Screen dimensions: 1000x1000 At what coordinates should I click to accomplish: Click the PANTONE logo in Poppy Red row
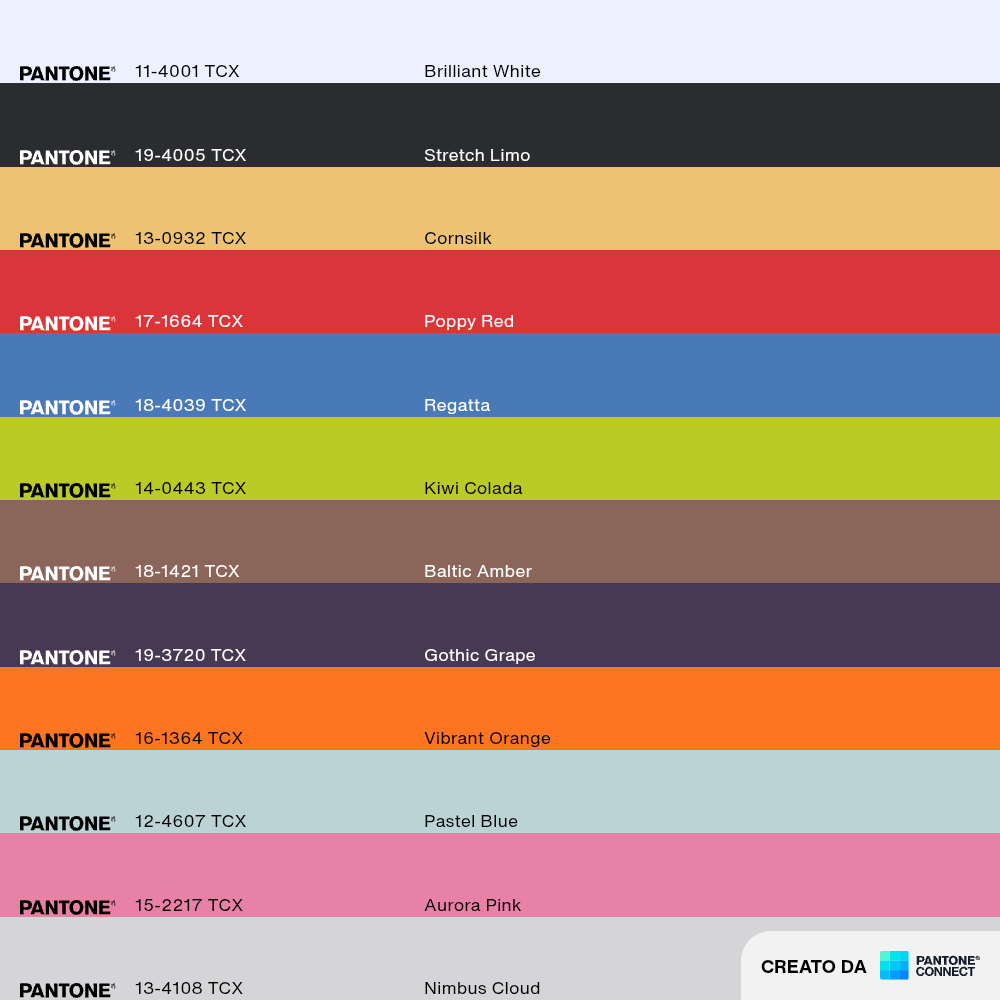[x=67, y=323]
